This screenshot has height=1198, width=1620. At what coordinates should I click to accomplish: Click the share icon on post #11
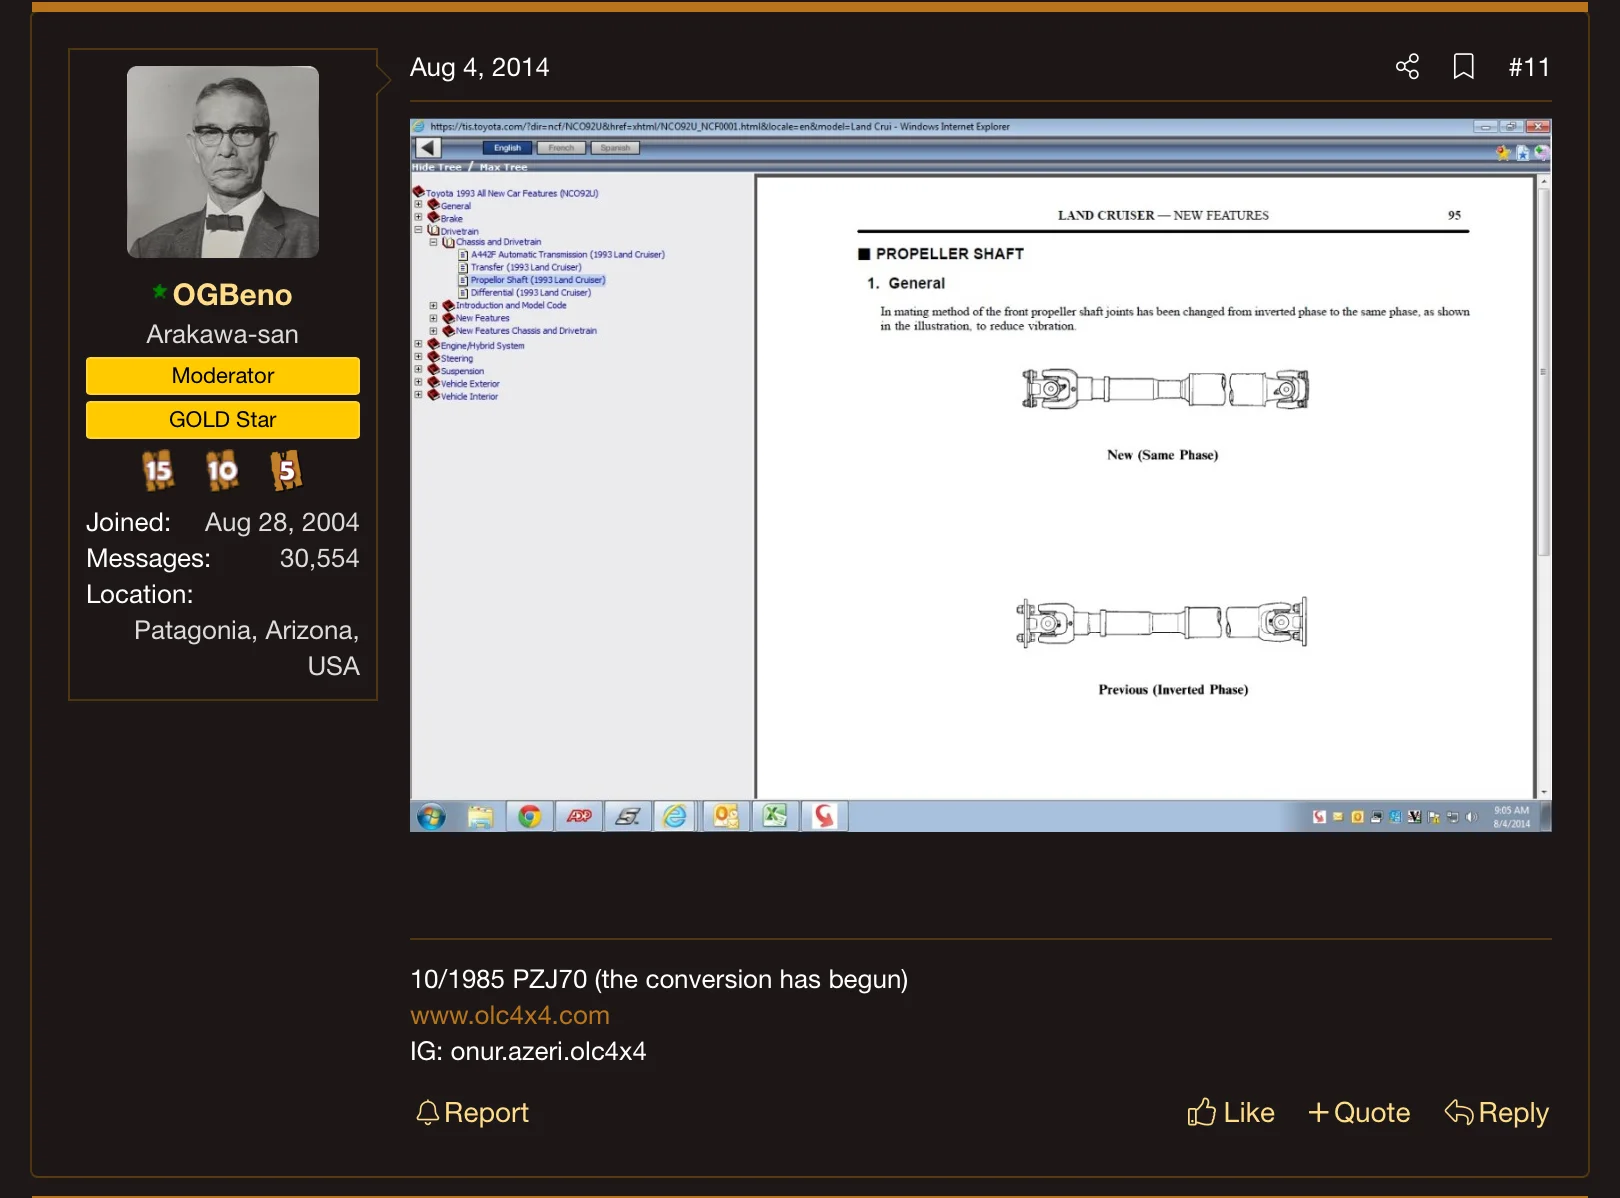pyautogui.click(x=1407, y=67)
